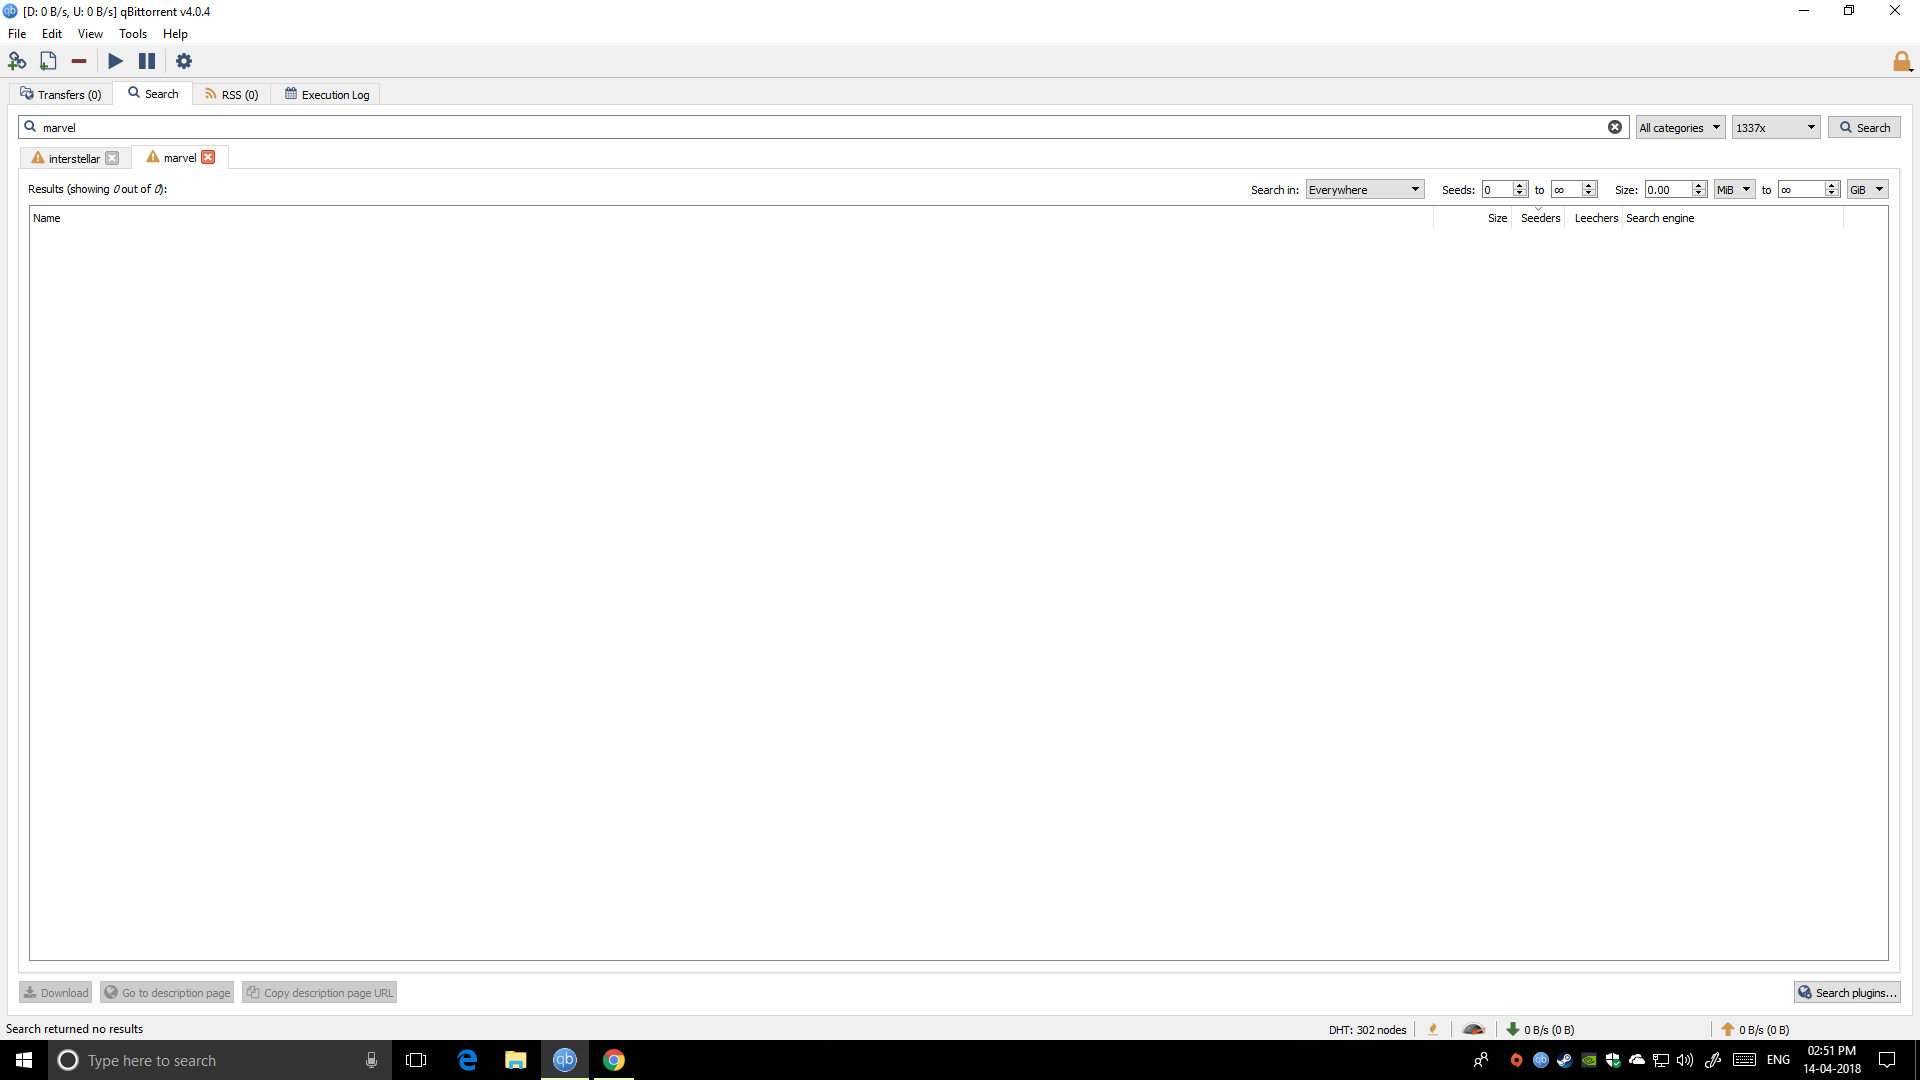Click the Delete torrent icon
1920x1080 pixels.
point(79,61)
